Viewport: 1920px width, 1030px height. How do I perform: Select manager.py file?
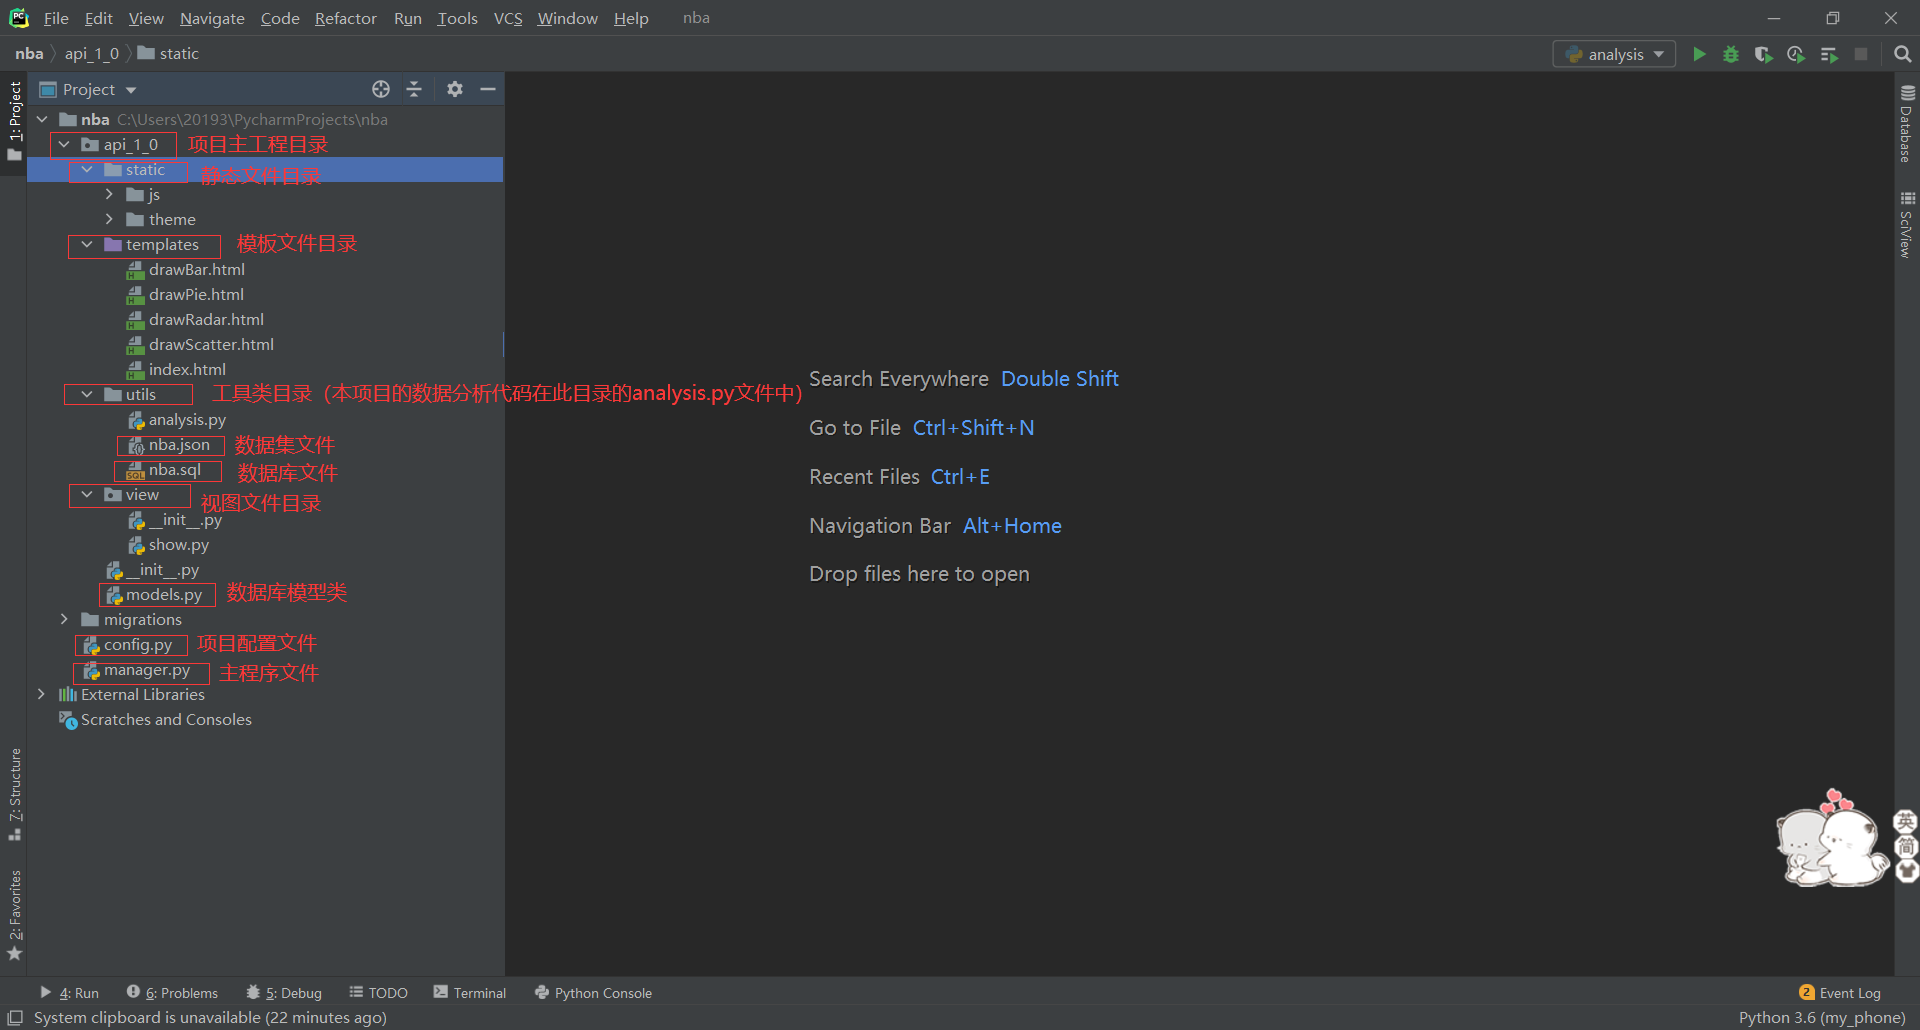click(x=137, y=669)
